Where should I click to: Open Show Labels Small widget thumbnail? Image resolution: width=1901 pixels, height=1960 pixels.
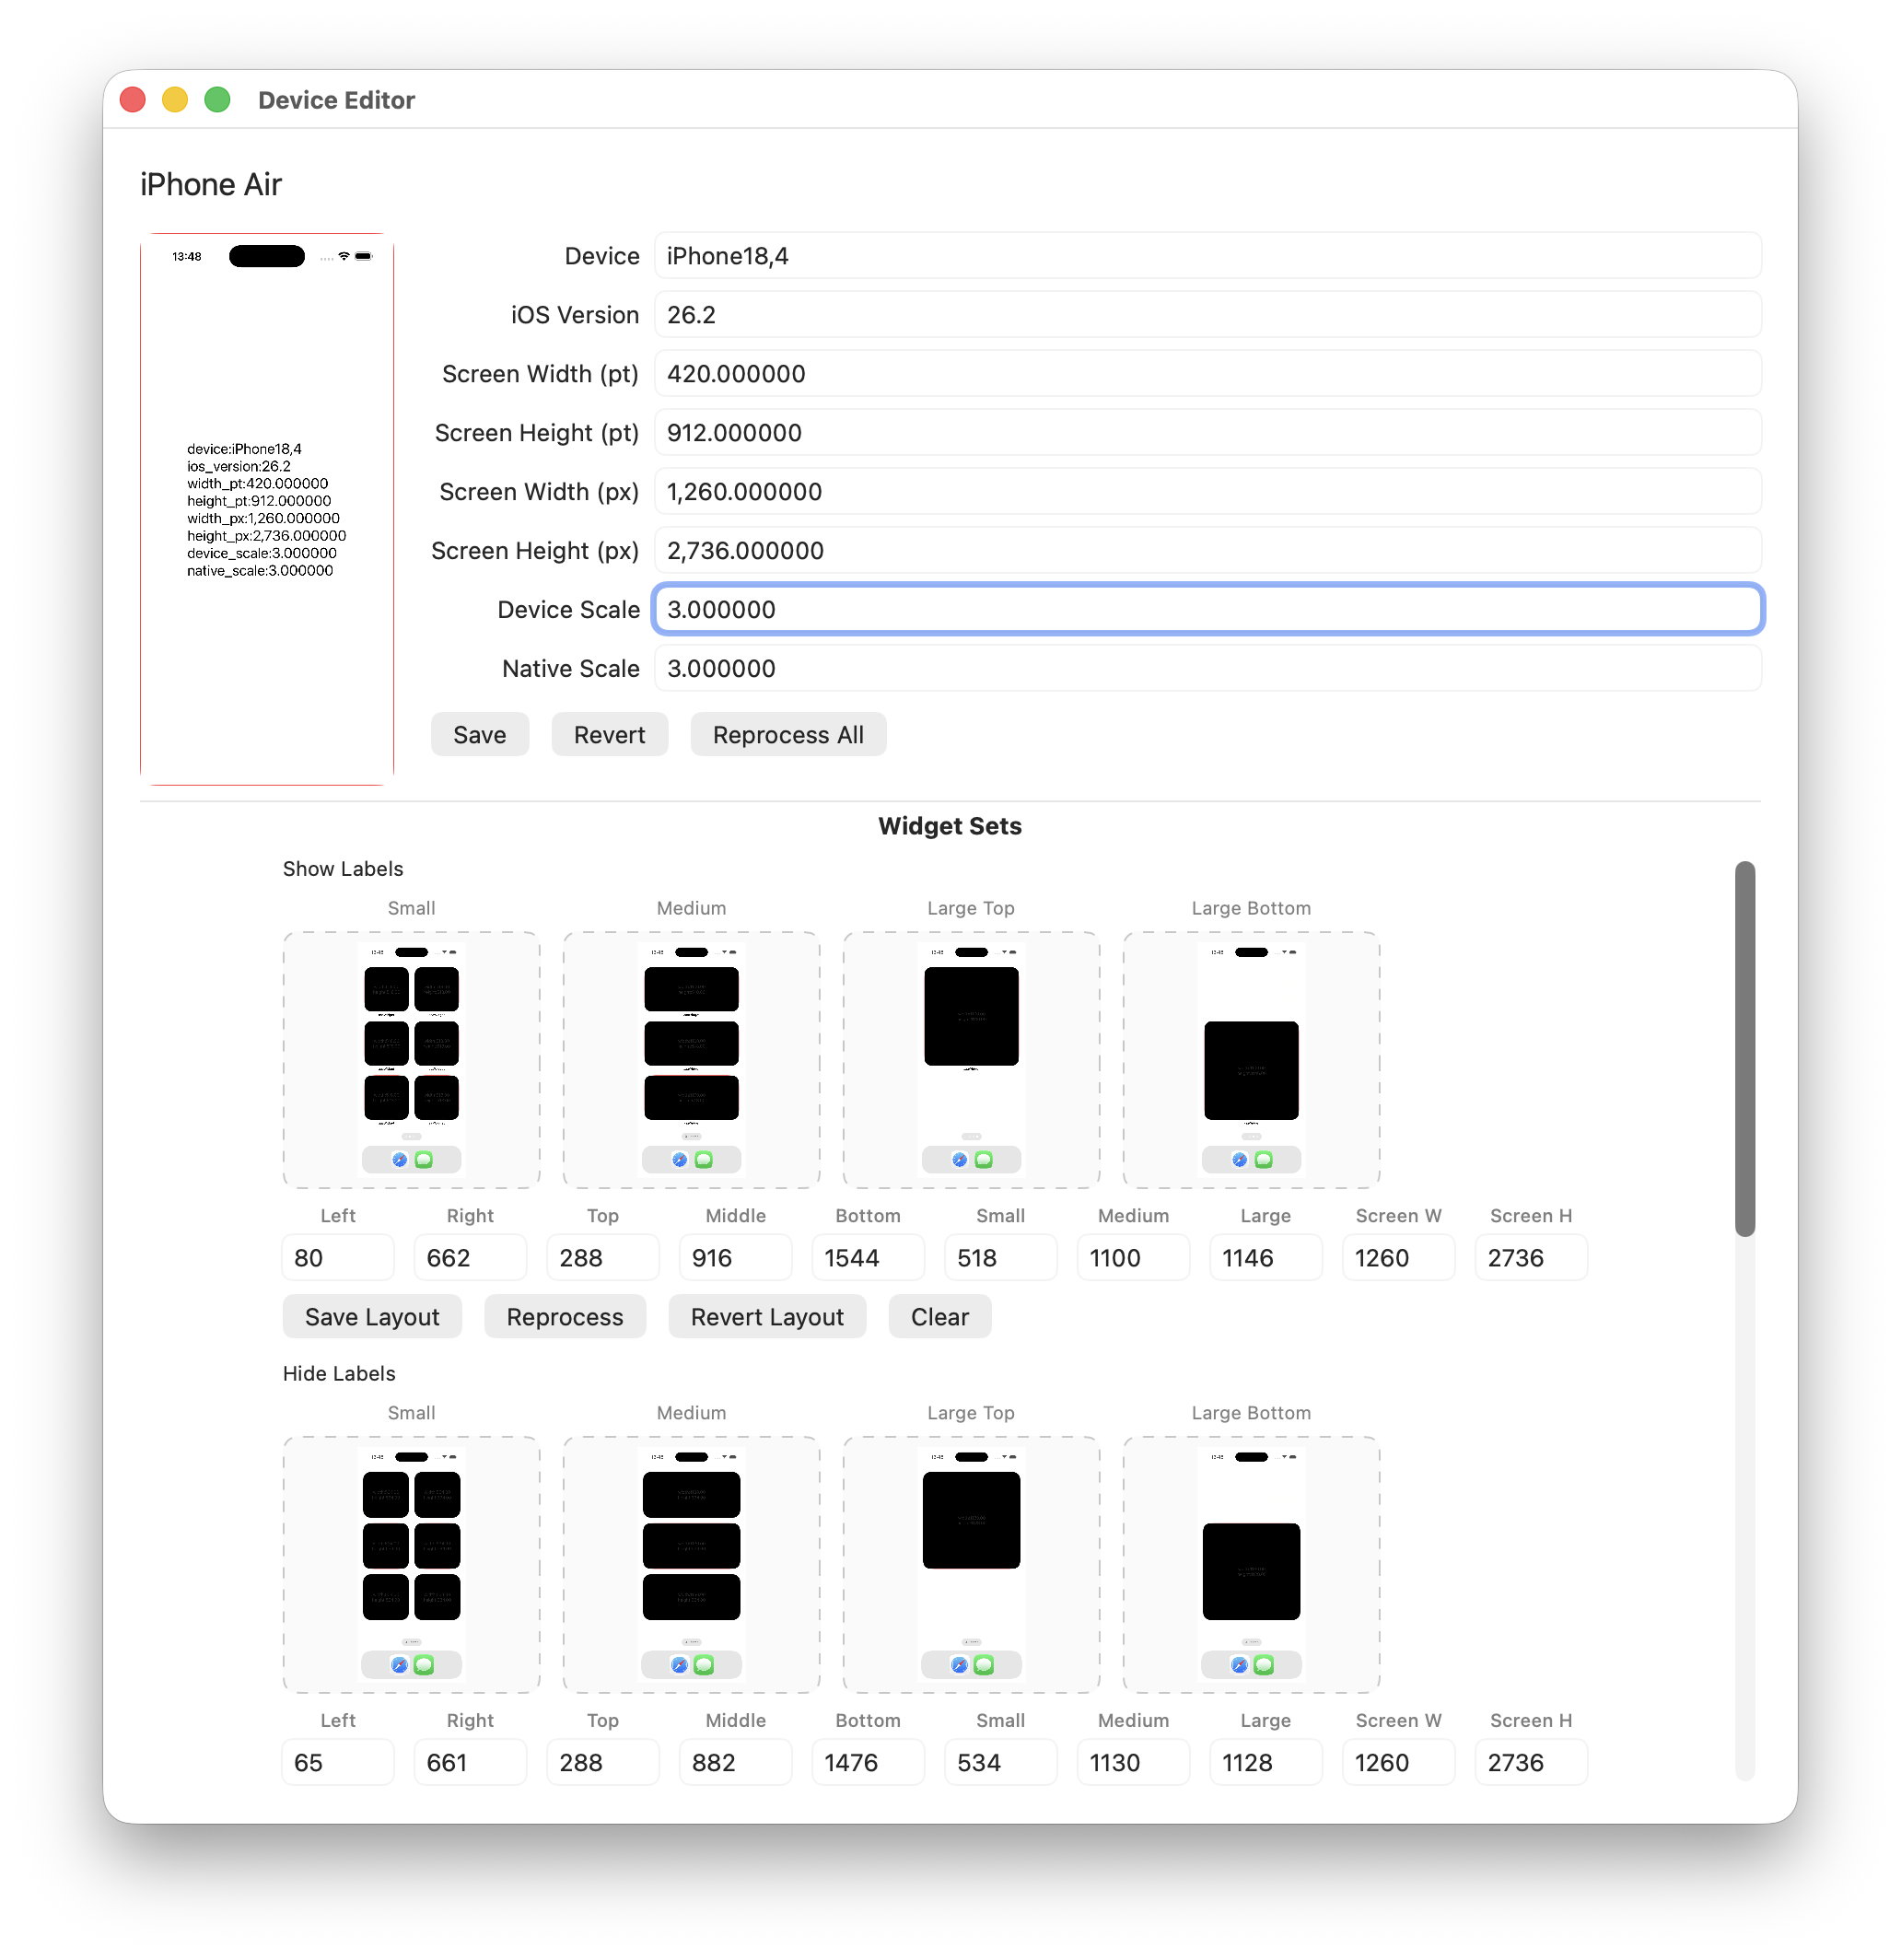tap(411, 1060)
